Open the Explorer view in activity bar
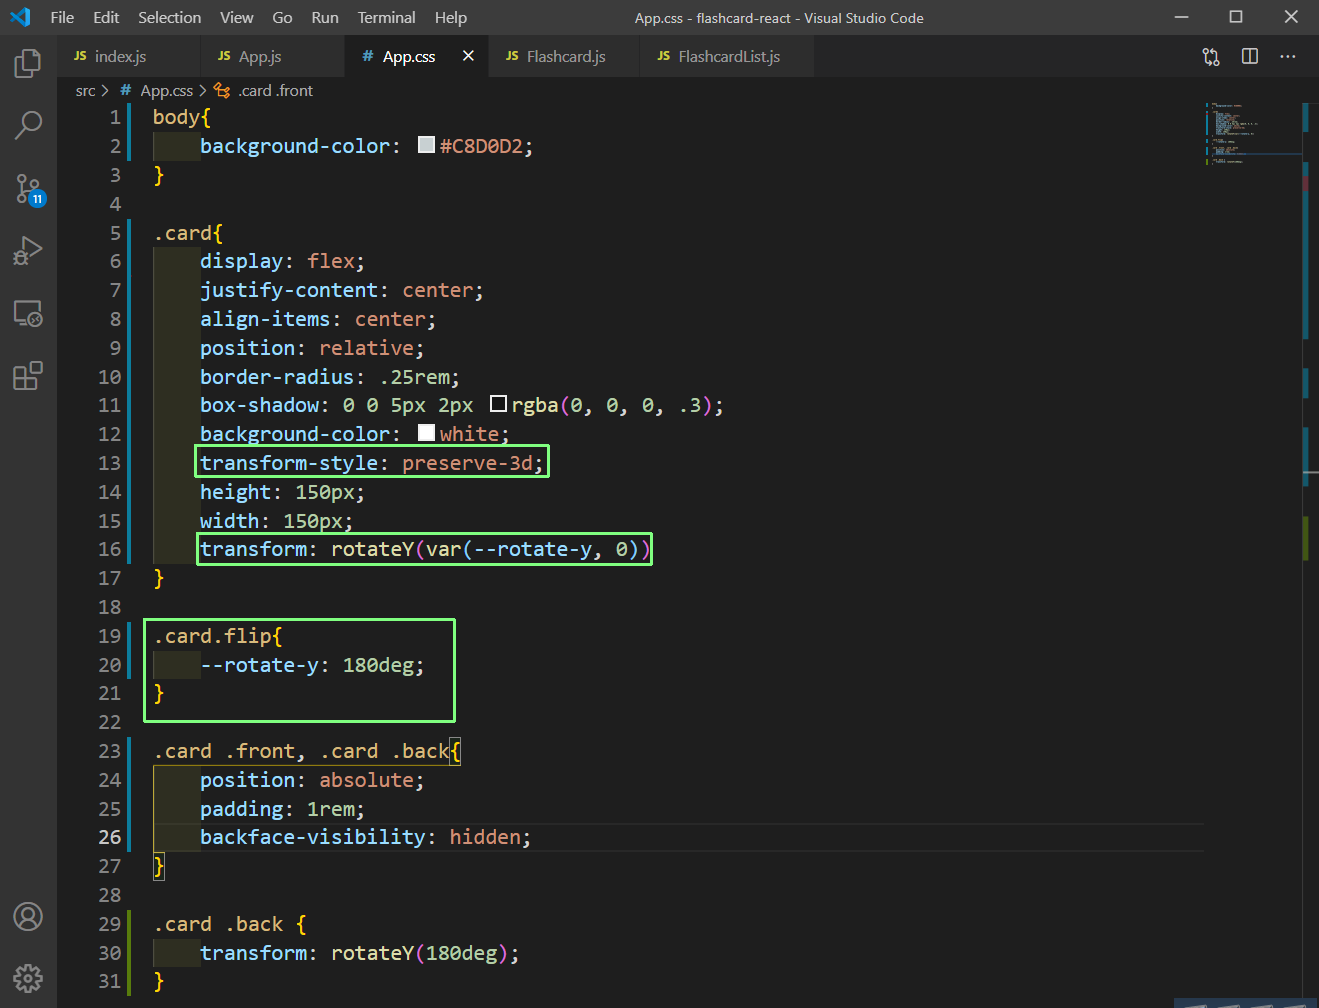This screenshot has height=1008, width=1319. pos(28,64)
